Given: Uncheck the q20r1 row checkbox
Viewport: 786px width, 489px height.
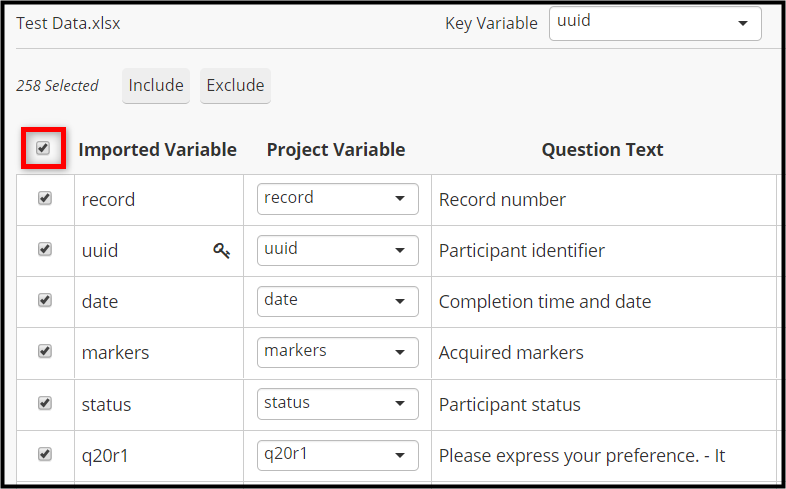Looking at the screenshot, I should click(x=45, y=454).
